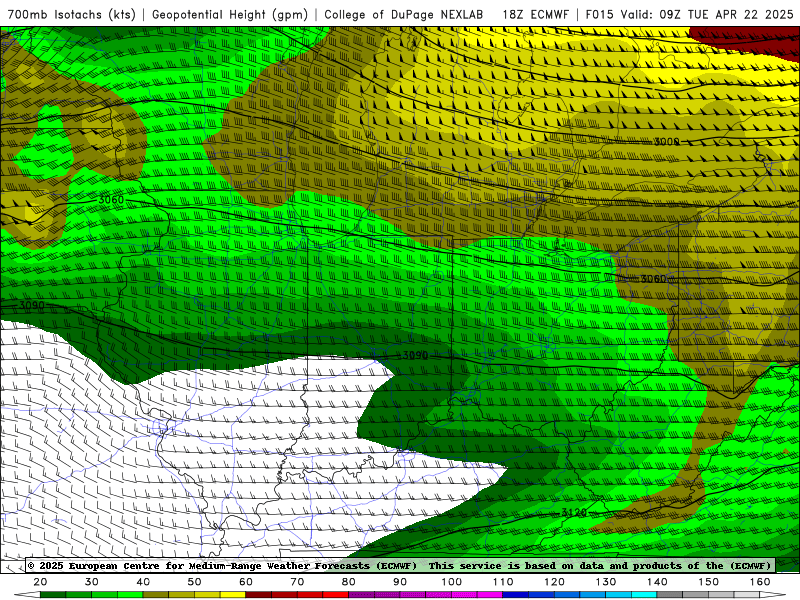Click the 60 kts legend value
Image resolution: width=800 pixels, height=600 pixels.
(246, 582)
